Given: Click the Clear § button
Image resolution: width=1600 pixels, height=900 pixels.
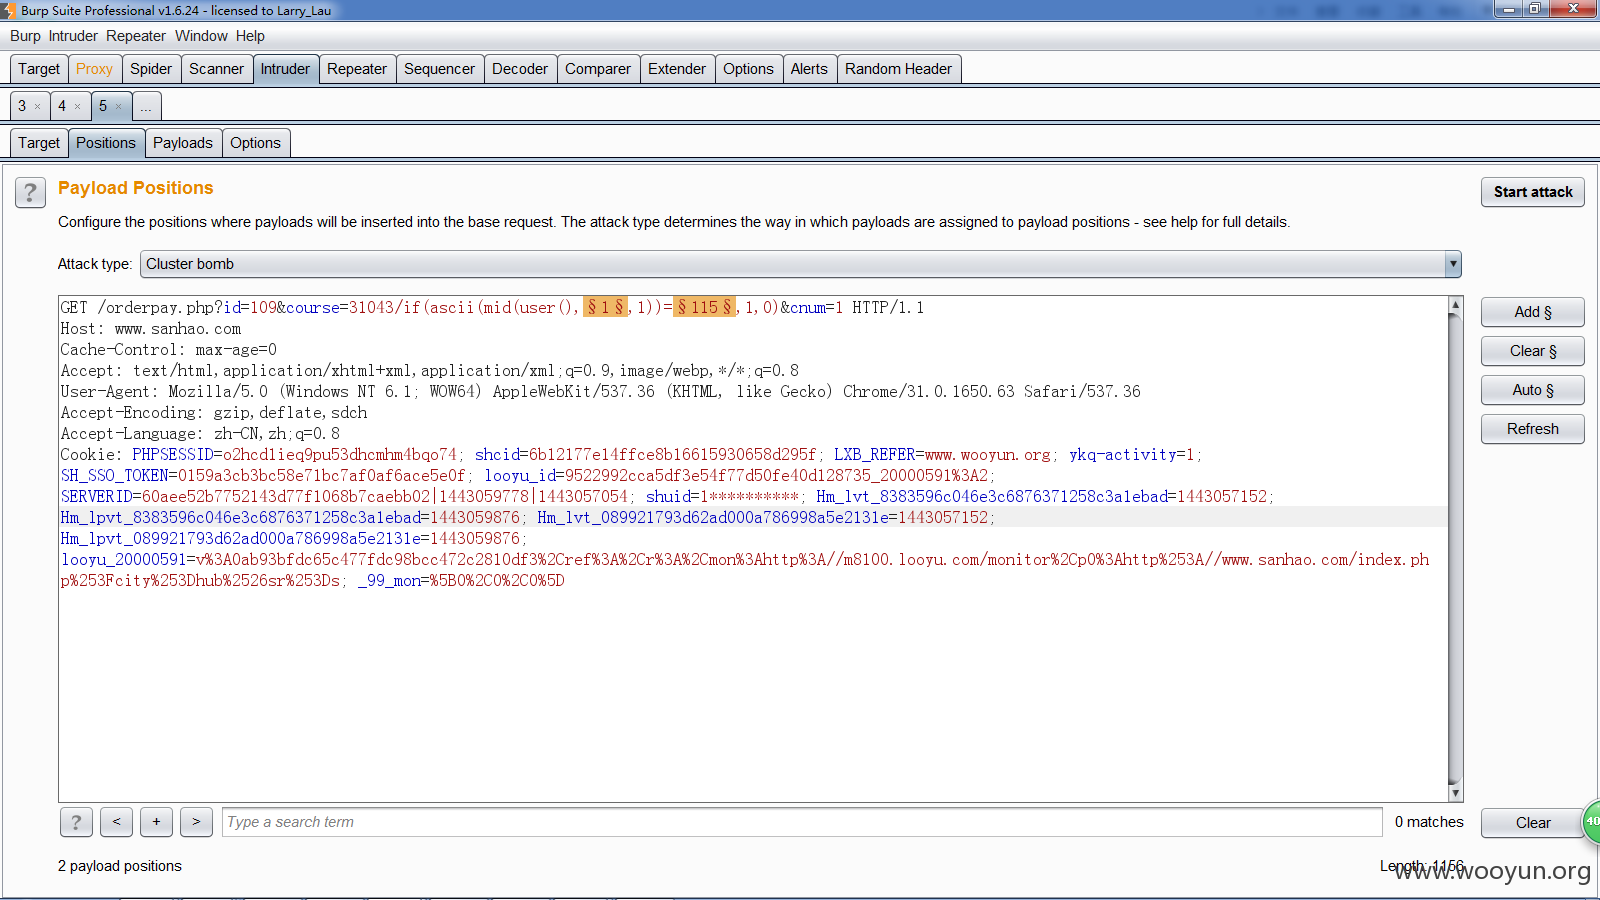Looking at the screenshot, I should (x=1533, y=351).
